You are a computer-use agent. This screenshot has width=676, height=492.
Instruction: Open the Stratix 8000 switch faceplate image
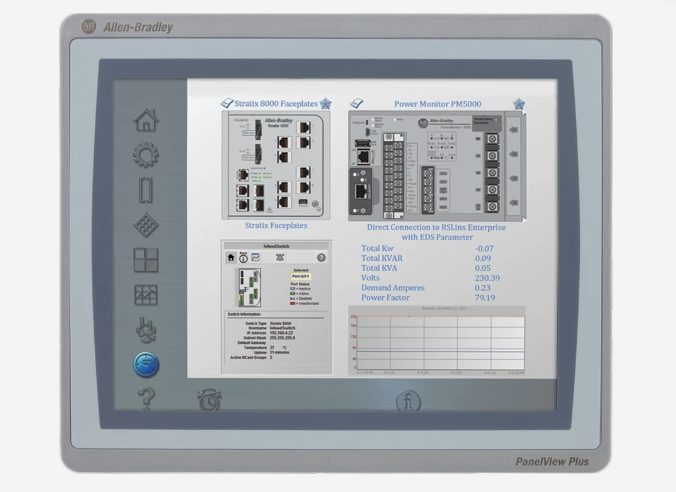(x=276, y=165)
